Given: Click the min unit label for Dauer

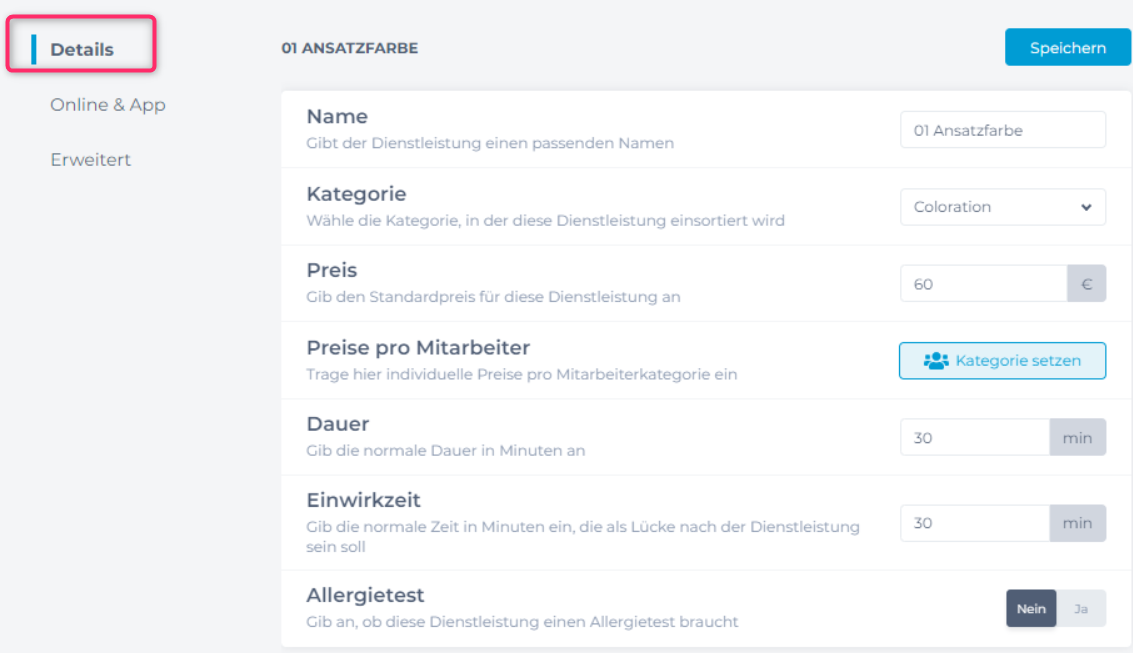Looking at the screenshot, I should click(x=1077, y=438).
